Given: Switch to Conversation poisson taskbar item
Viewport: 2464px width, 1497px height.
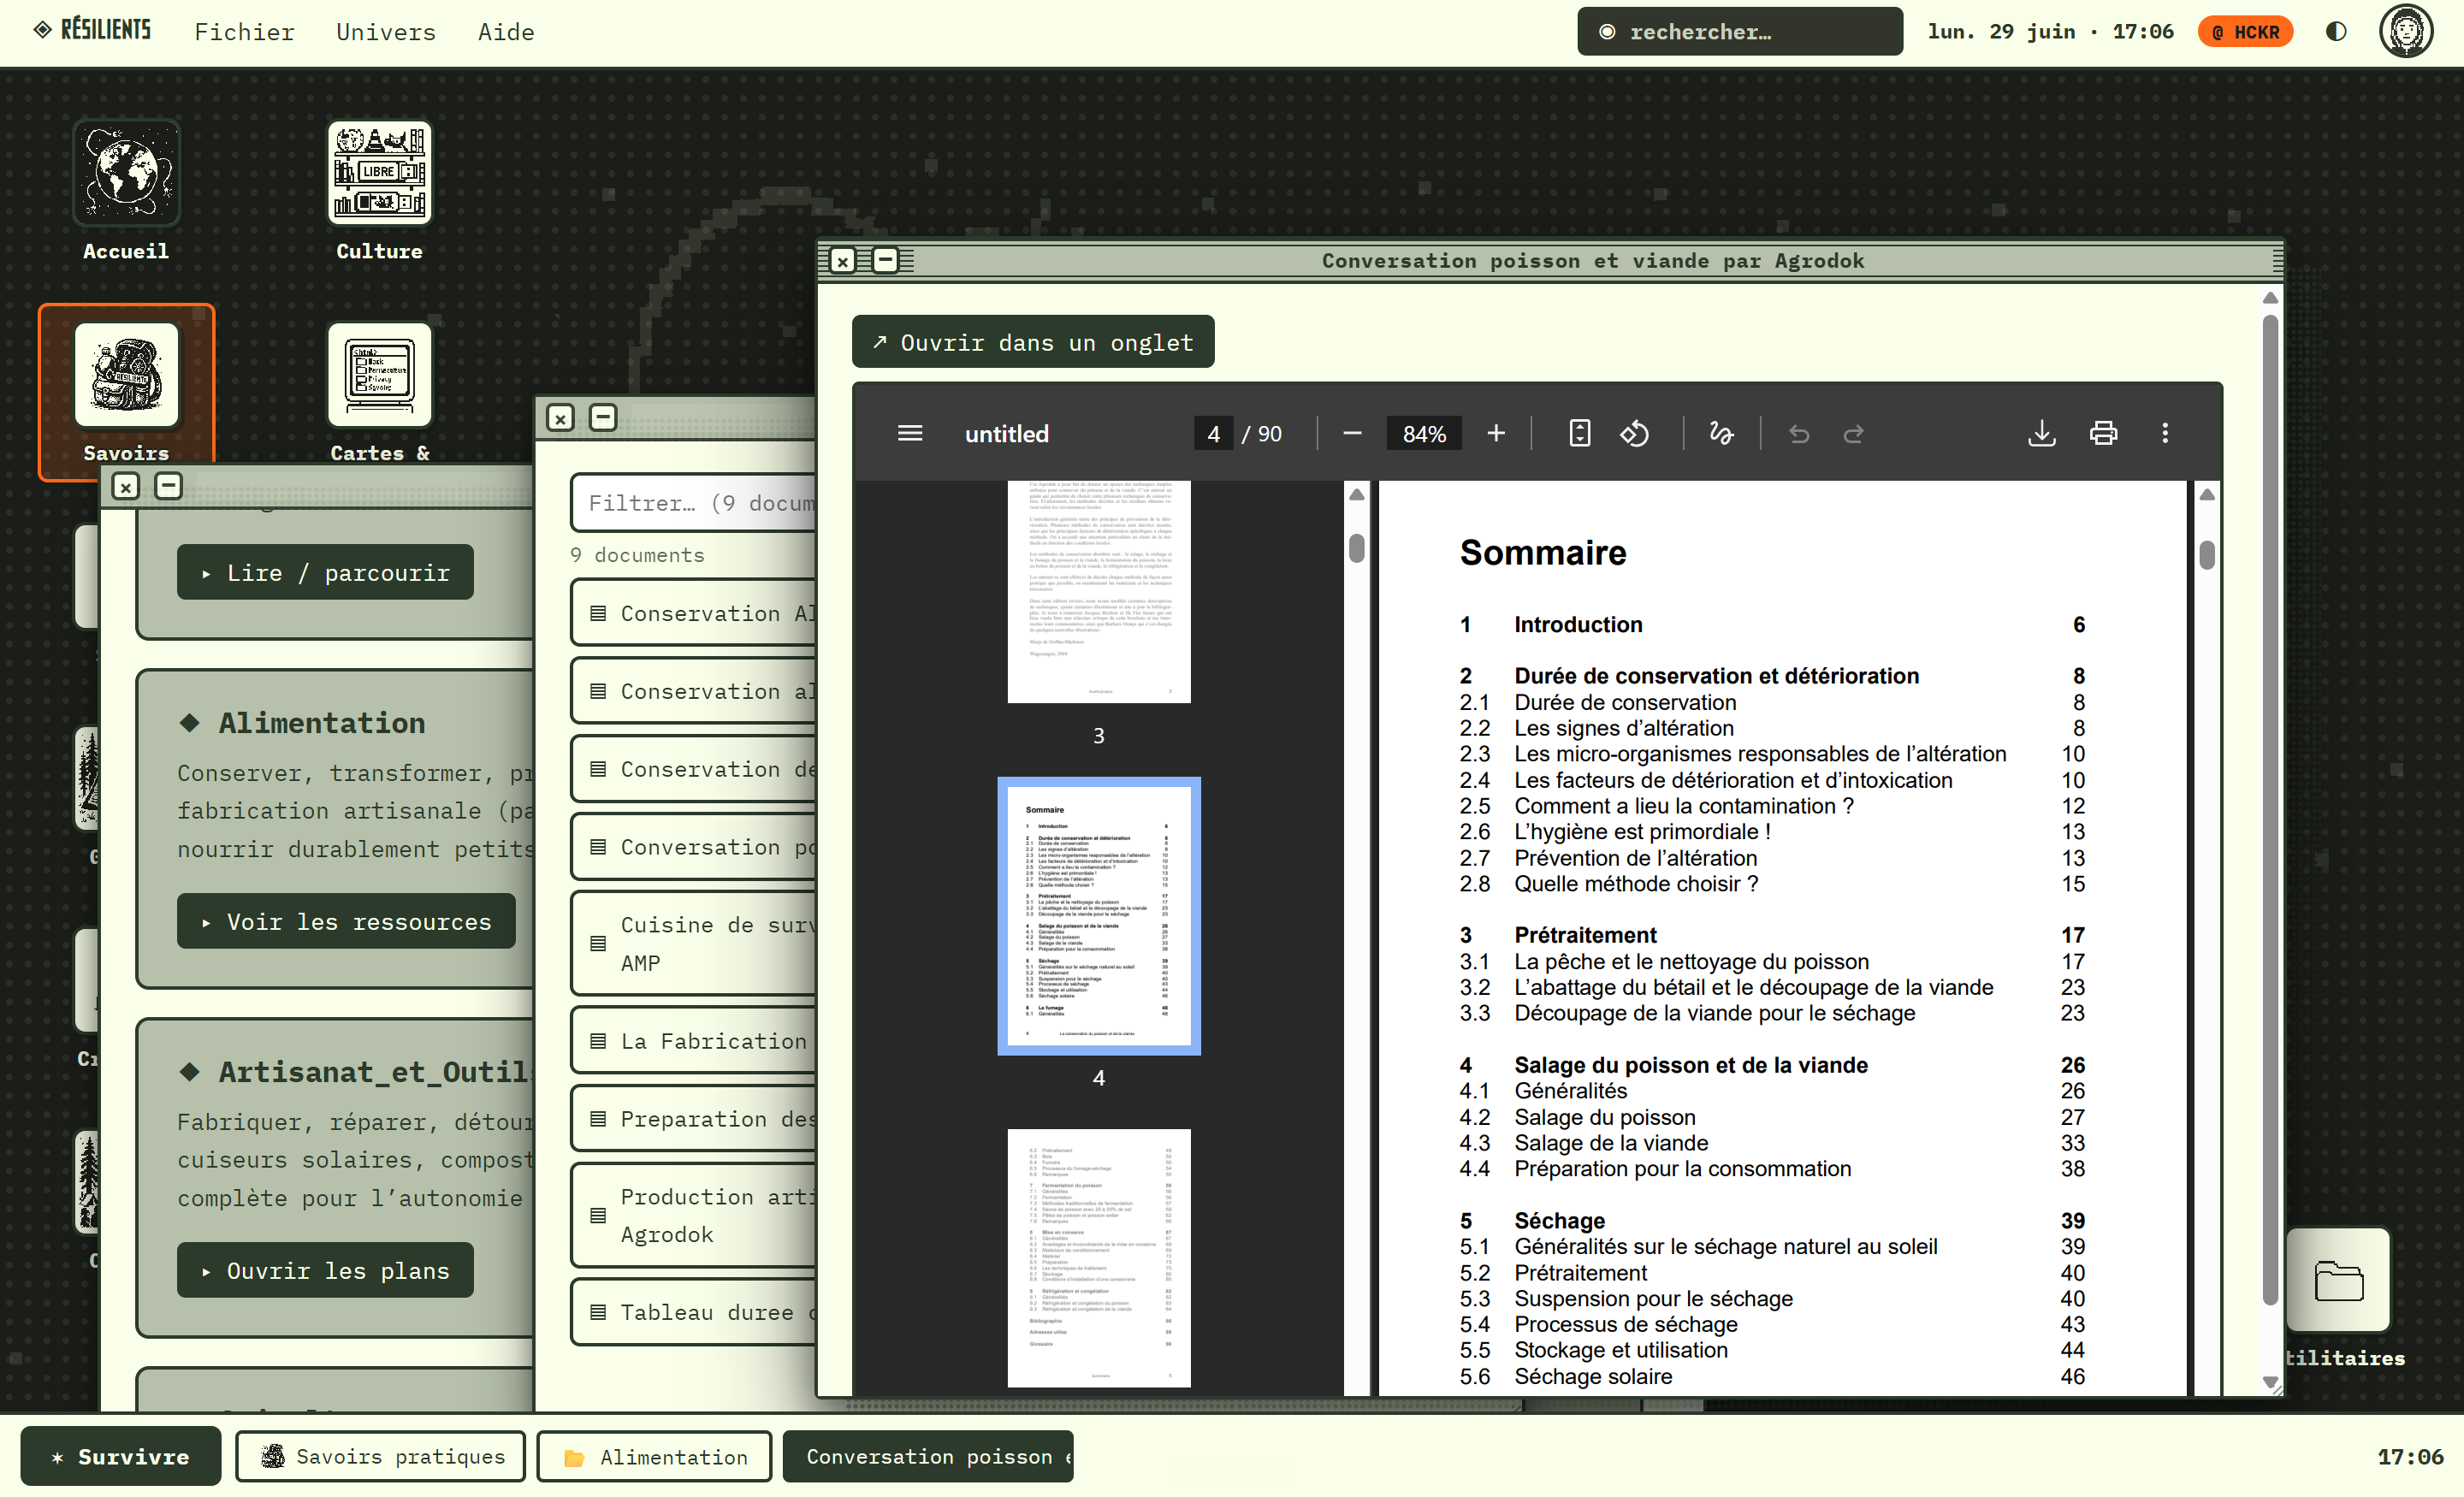Looking at the screenshot, I should click(x=928, y=1456).
